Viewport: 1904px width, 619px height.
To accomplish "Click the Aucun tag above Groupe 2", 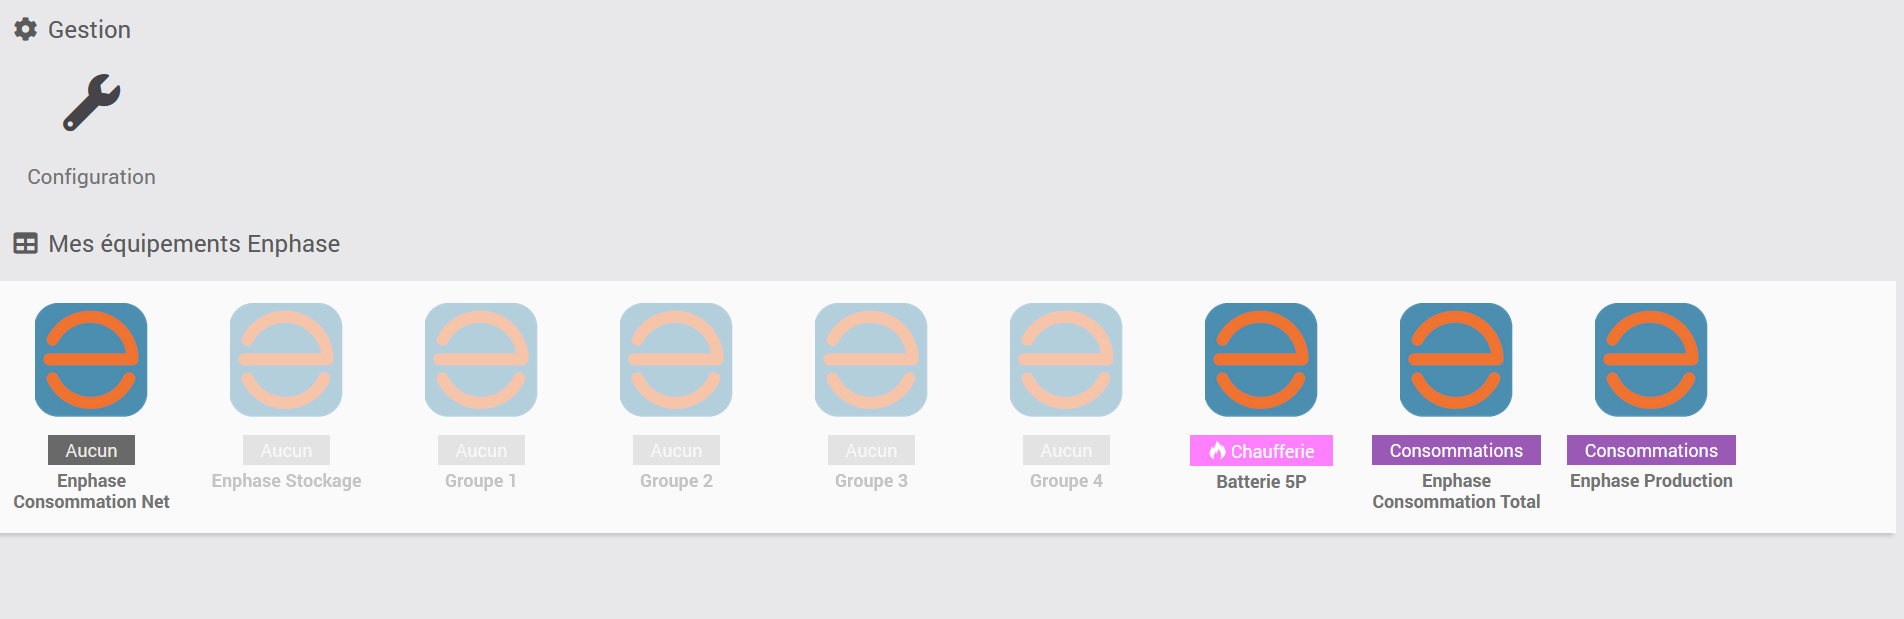I will [x=676, y=450].
